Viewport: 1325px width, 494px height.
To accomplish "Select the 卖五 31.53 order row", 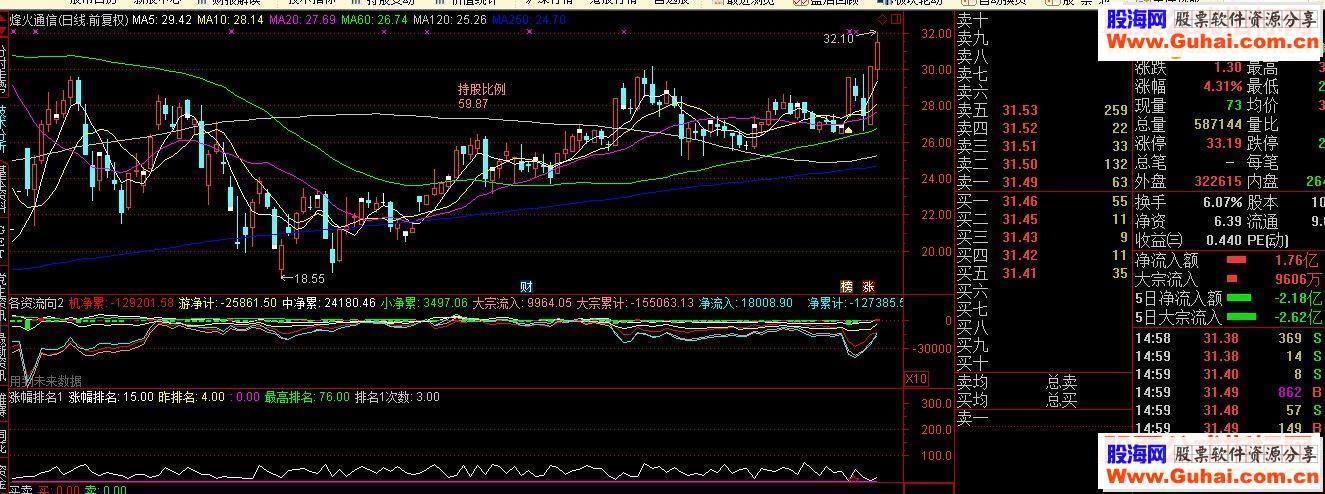I will click(x=1042, y=110).
